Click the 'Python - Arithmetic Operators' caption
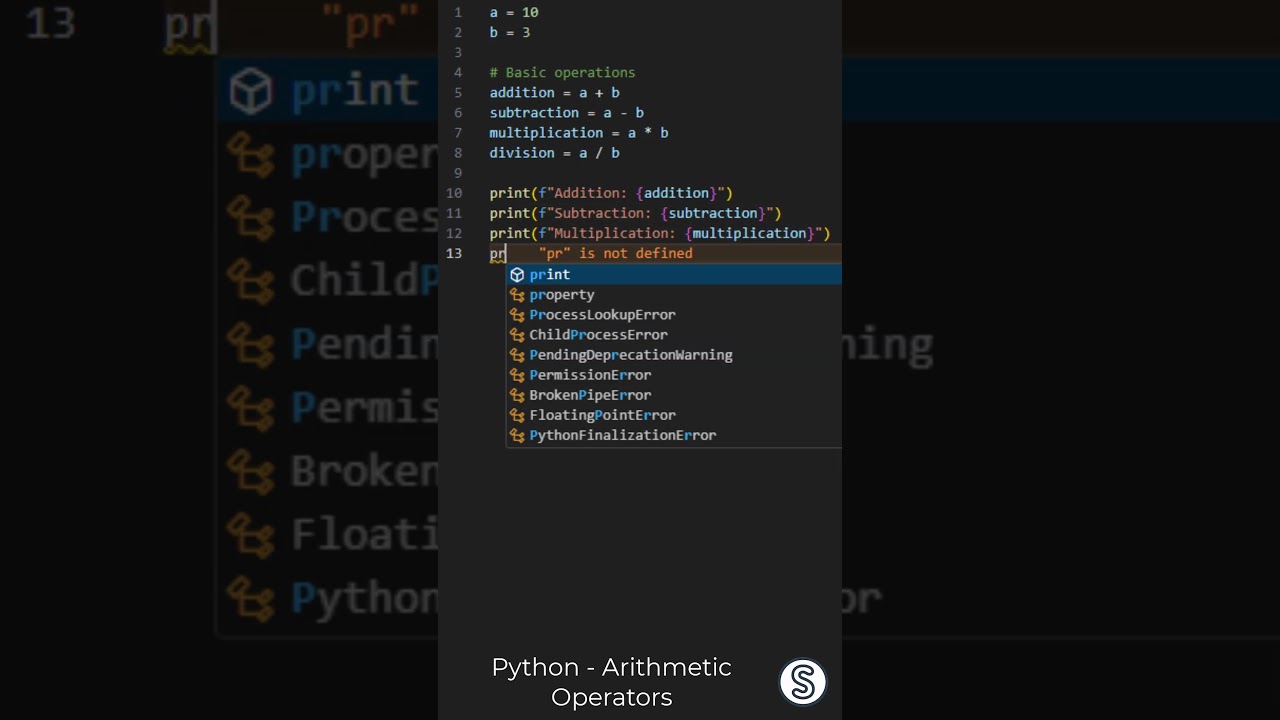The image size is (1280, 720). (612, 682)
